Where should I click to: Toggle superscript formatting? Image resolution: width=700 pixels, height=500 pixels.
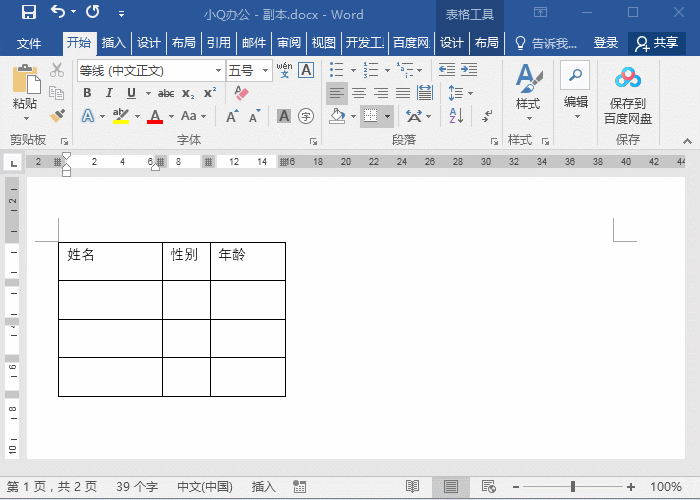pos(210,93)
